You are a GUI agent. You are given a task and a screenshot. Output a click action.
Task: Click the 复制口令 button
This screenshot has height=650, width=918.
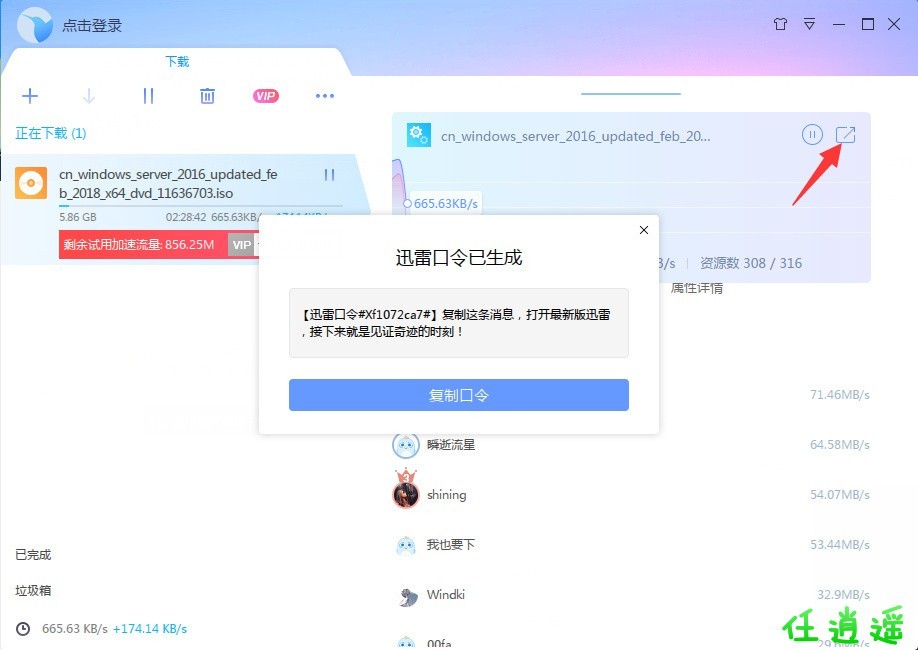click(458, 395)
